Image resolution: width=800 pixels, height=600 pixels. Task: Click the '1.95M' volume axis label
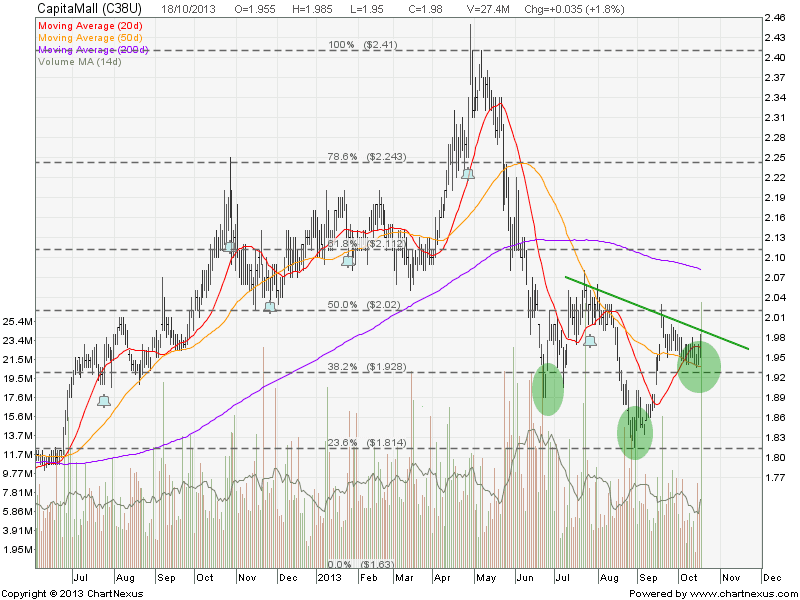(x=19, y=550)
